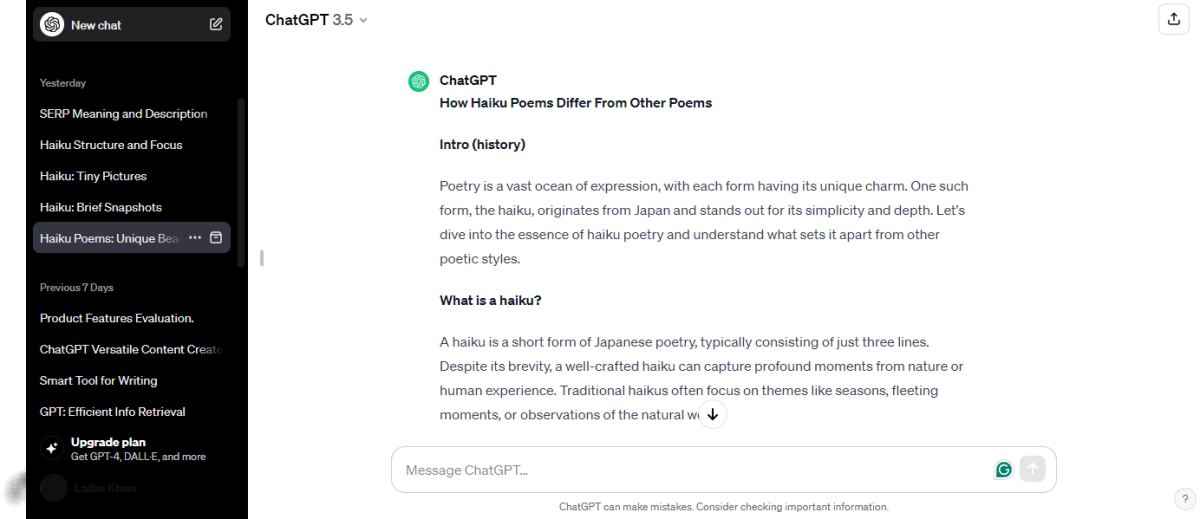Click the Grammarly icon in message box
Image resolution: width=1200 pixels, height=519 pixels.
1003,470
